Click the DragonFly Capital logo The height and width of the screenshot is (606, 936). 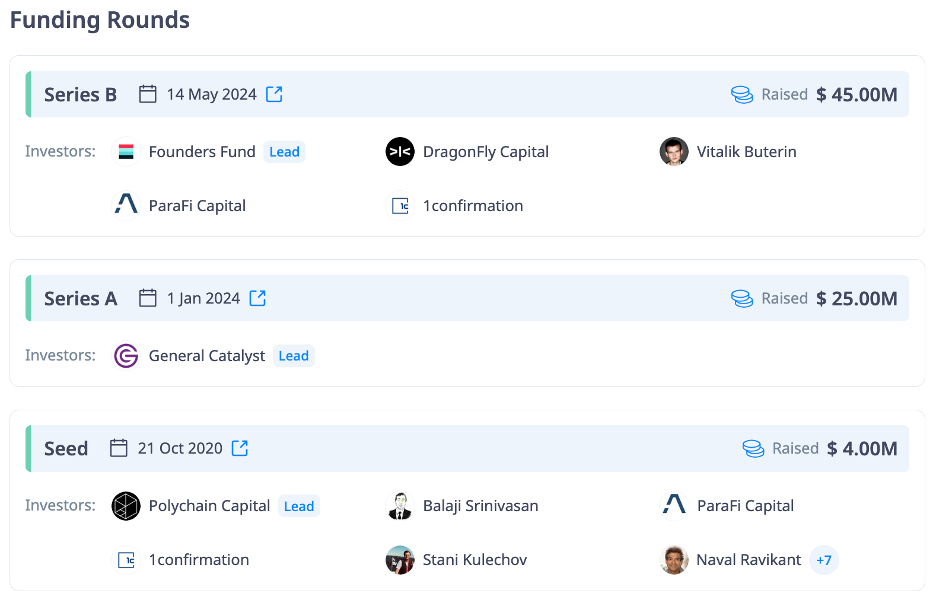tap(400, 152)
